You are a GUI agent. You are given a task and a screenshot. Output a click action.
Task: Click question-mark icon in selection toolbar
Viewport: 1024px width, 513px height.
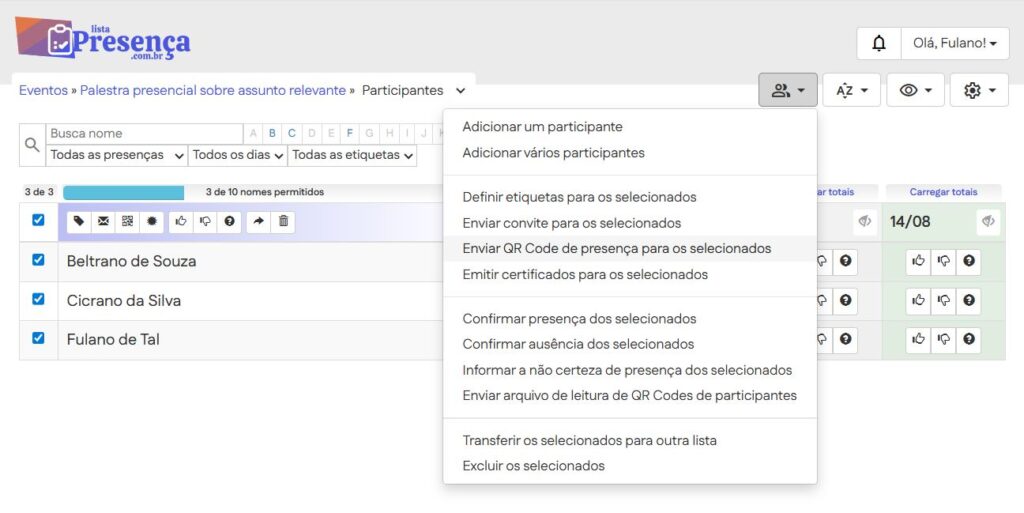pyautogui.click(x=229, y=221)
